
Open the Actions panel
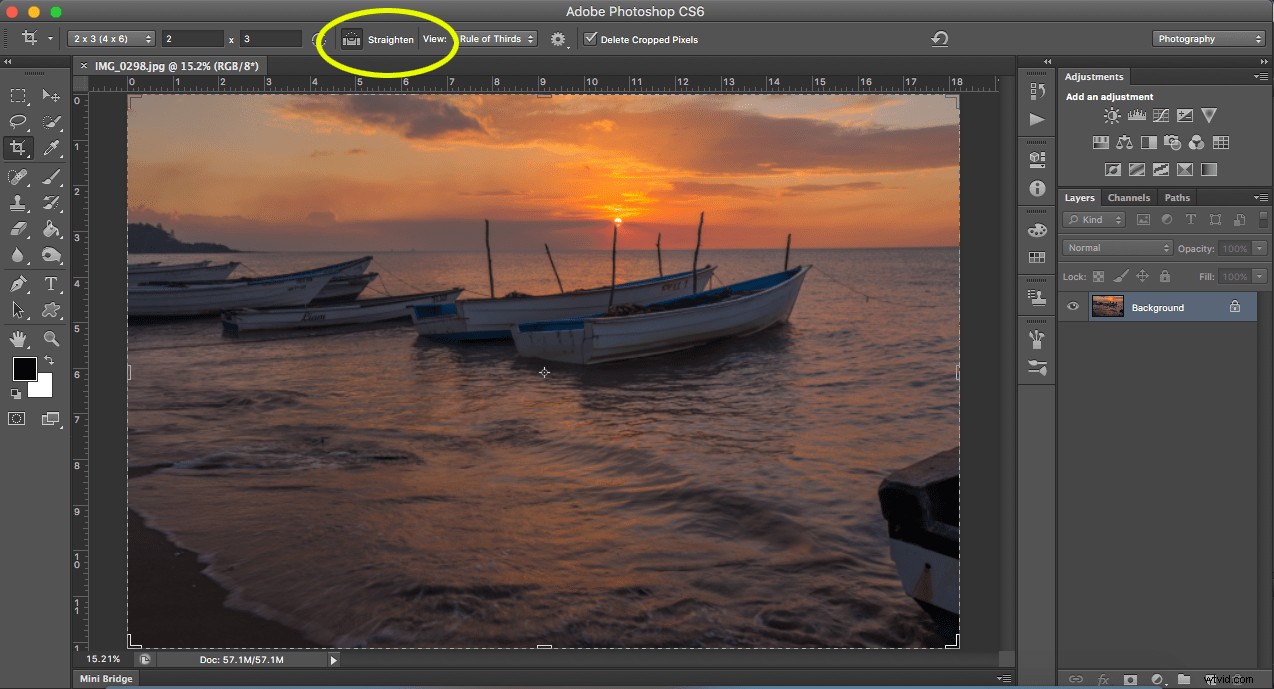(1038, 119)
